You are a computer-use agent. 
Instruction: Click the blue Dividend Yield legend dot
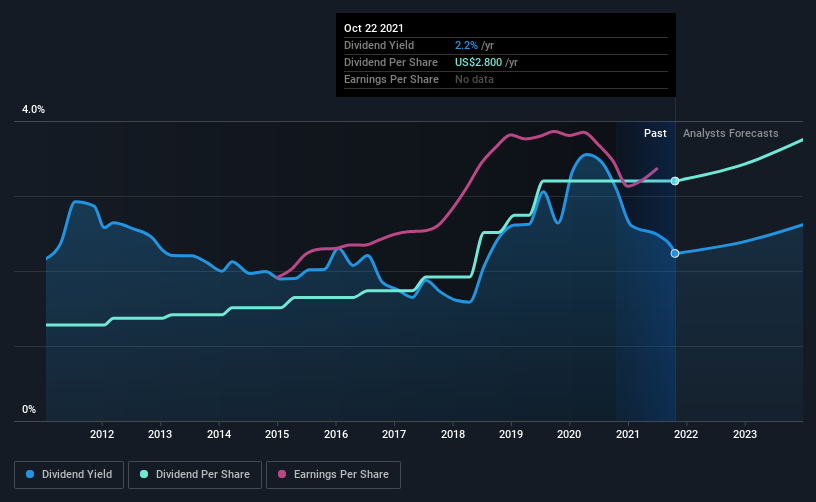30,474
